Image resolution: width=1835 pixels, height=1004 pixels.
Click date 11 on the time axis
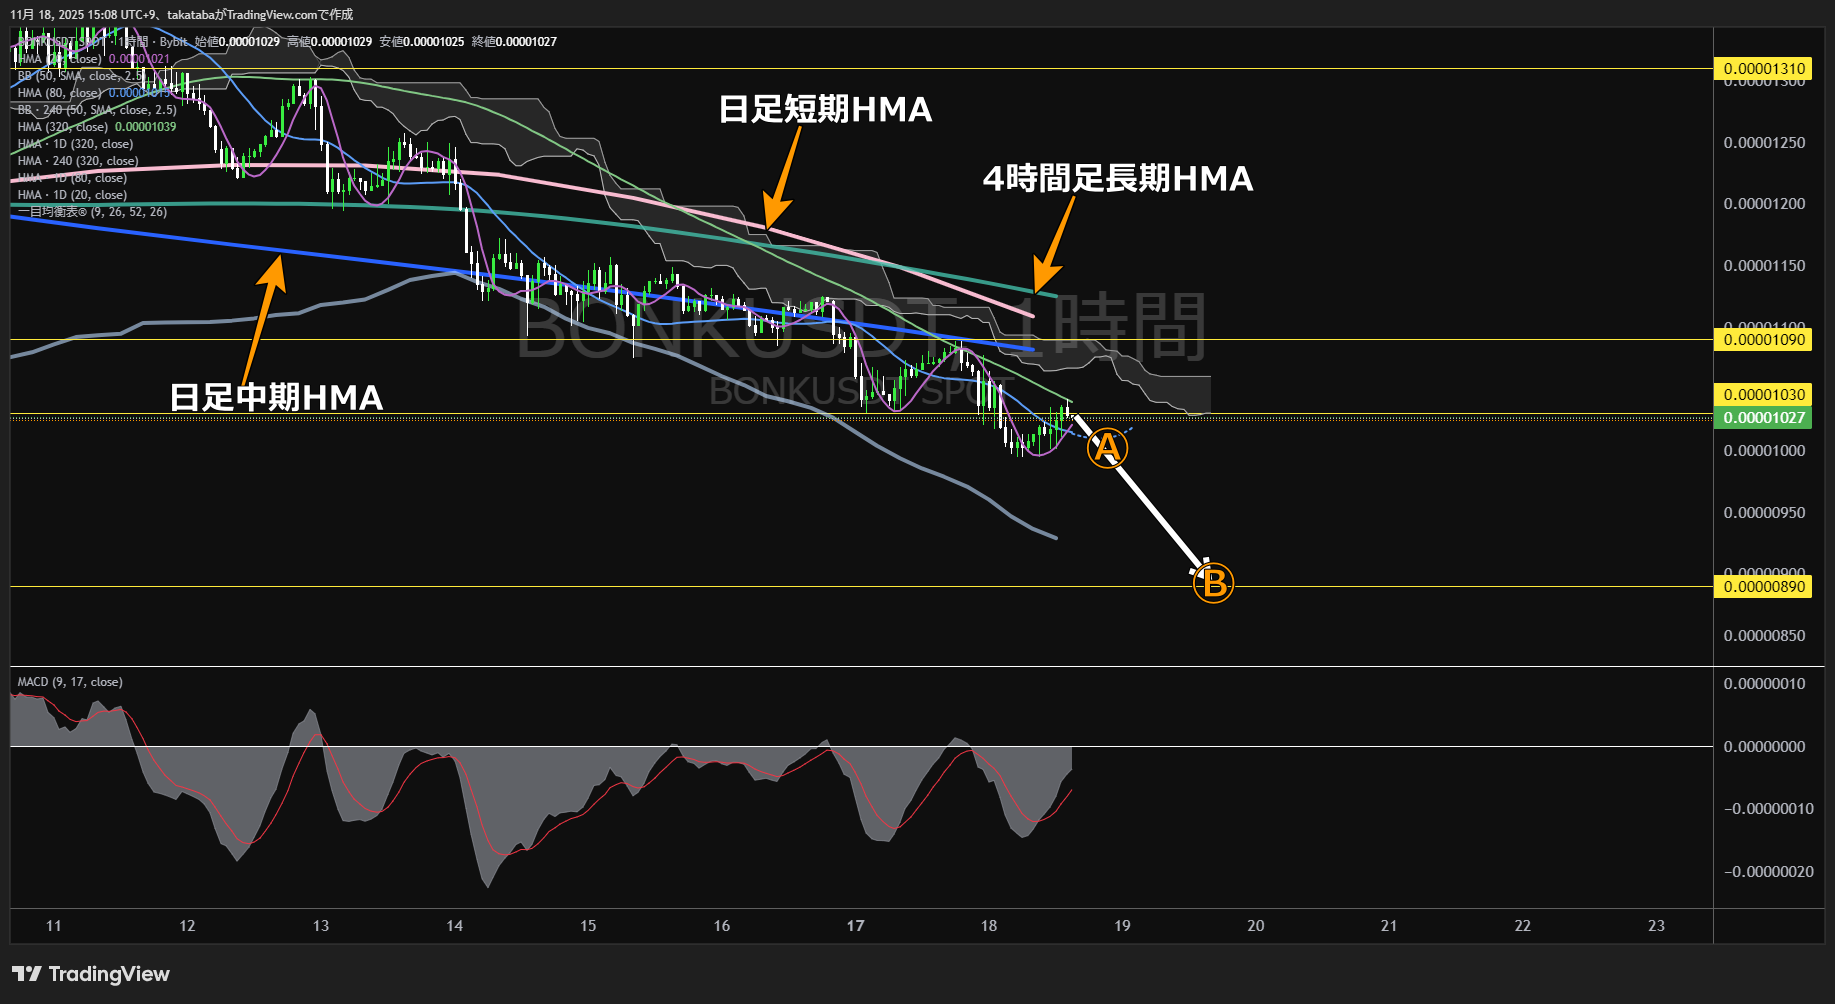[54, 926]
